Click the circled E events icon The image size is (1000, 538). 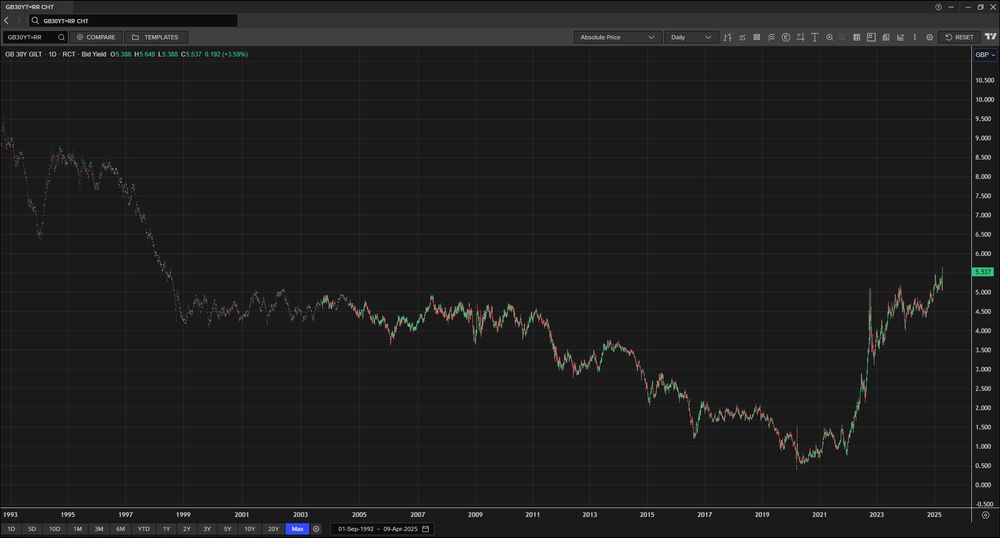pos(786,38)
